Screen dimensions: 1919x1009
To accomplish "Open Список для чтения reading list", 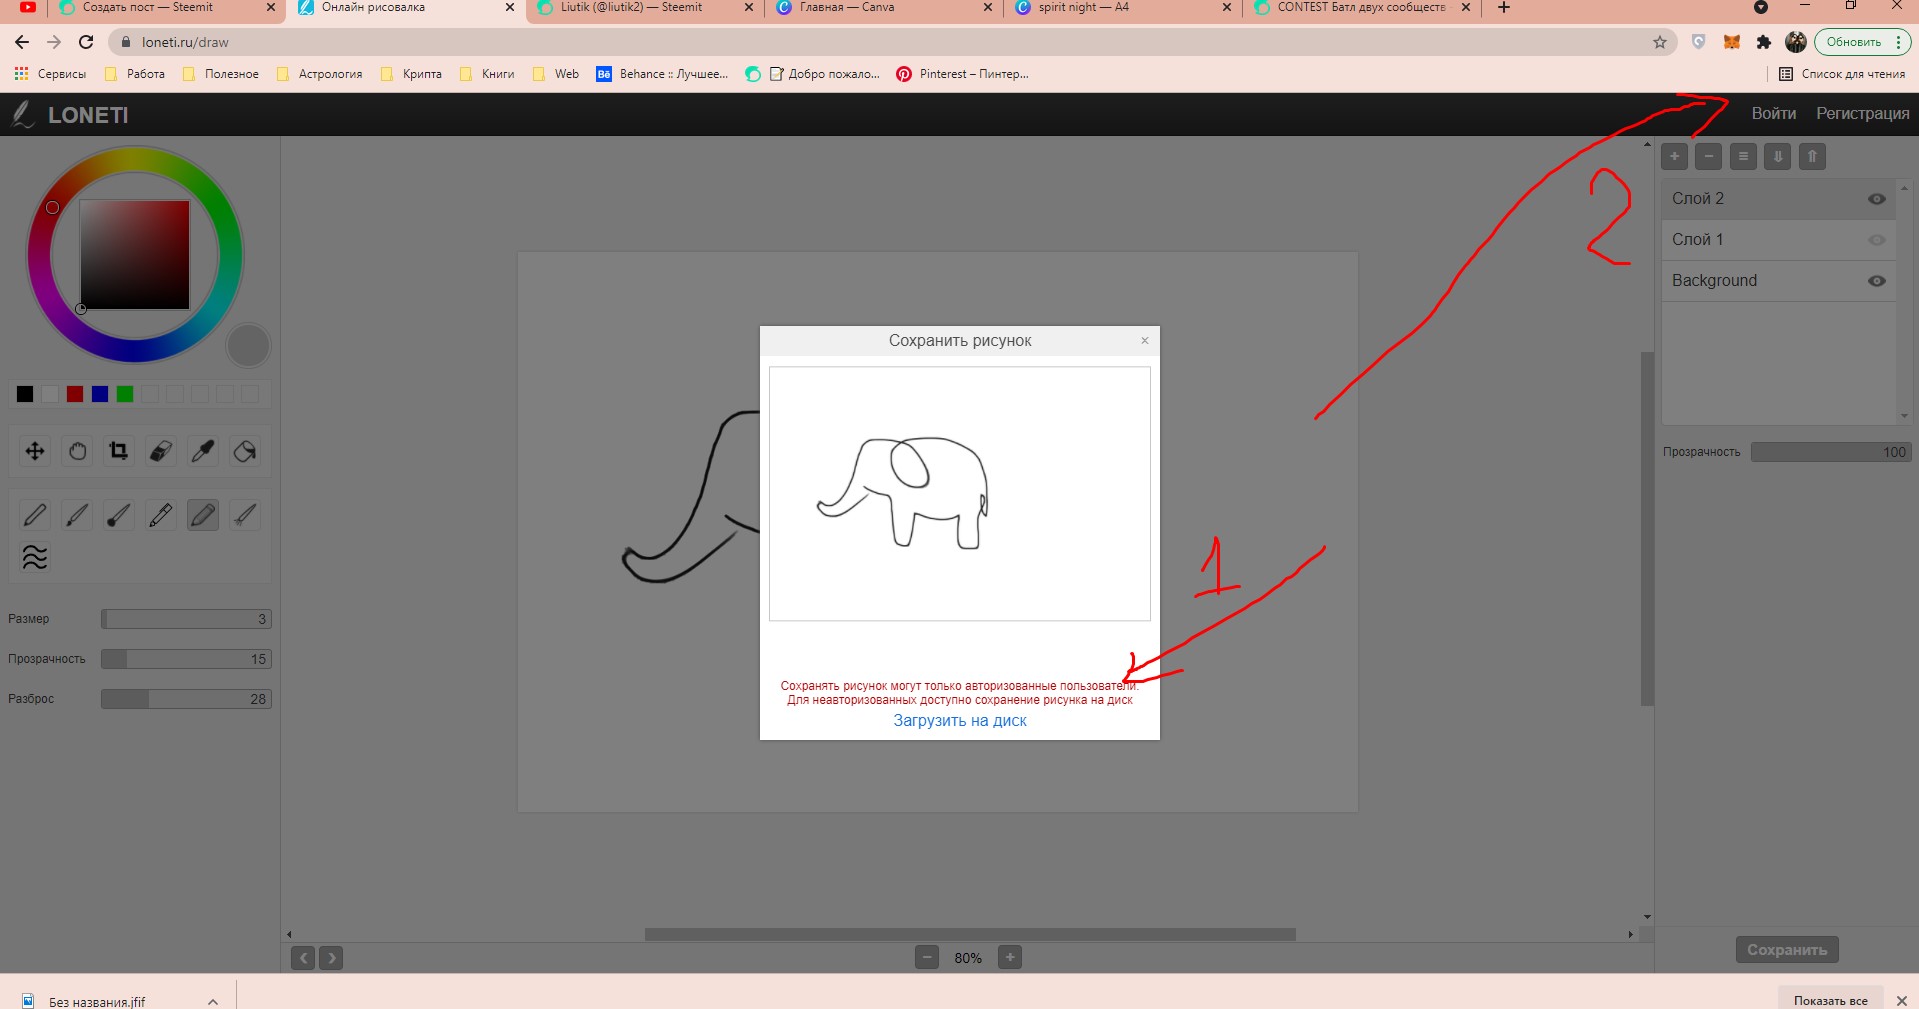I will pyautogui.click(x=1842, y=74).
